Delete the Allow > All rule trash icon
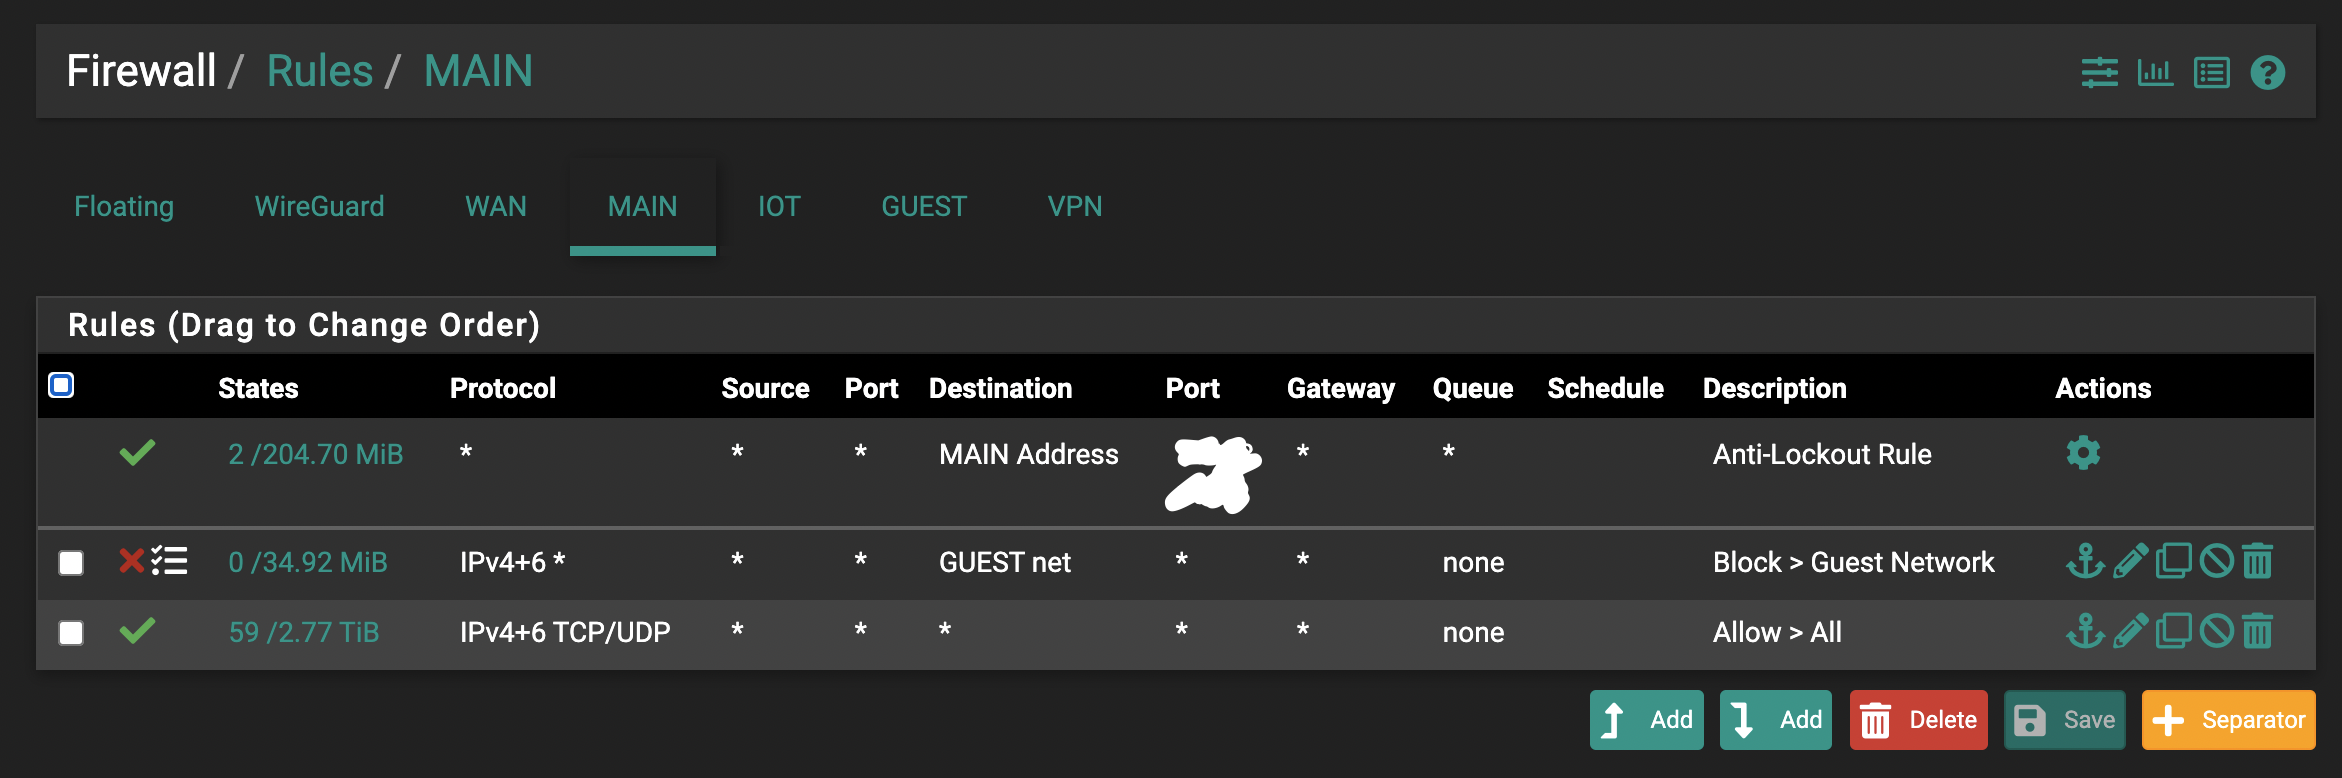The width and height of the screenshot is (2342, 778). 2257,631
